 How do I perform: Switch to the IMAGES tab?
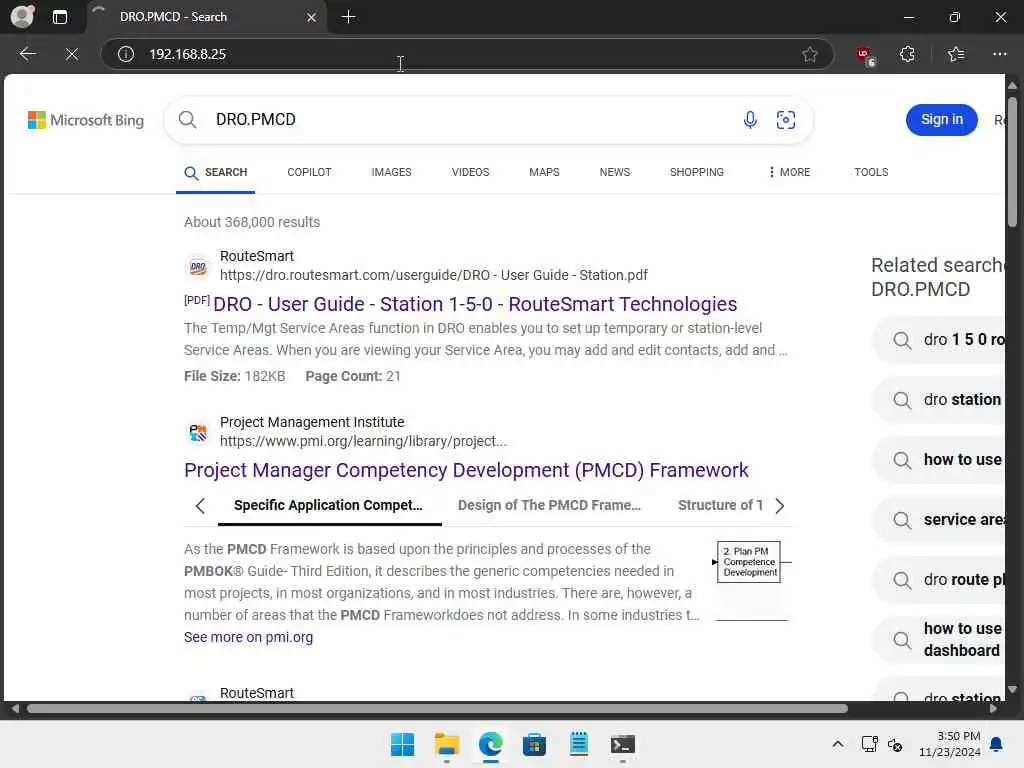tap(391, 172)
